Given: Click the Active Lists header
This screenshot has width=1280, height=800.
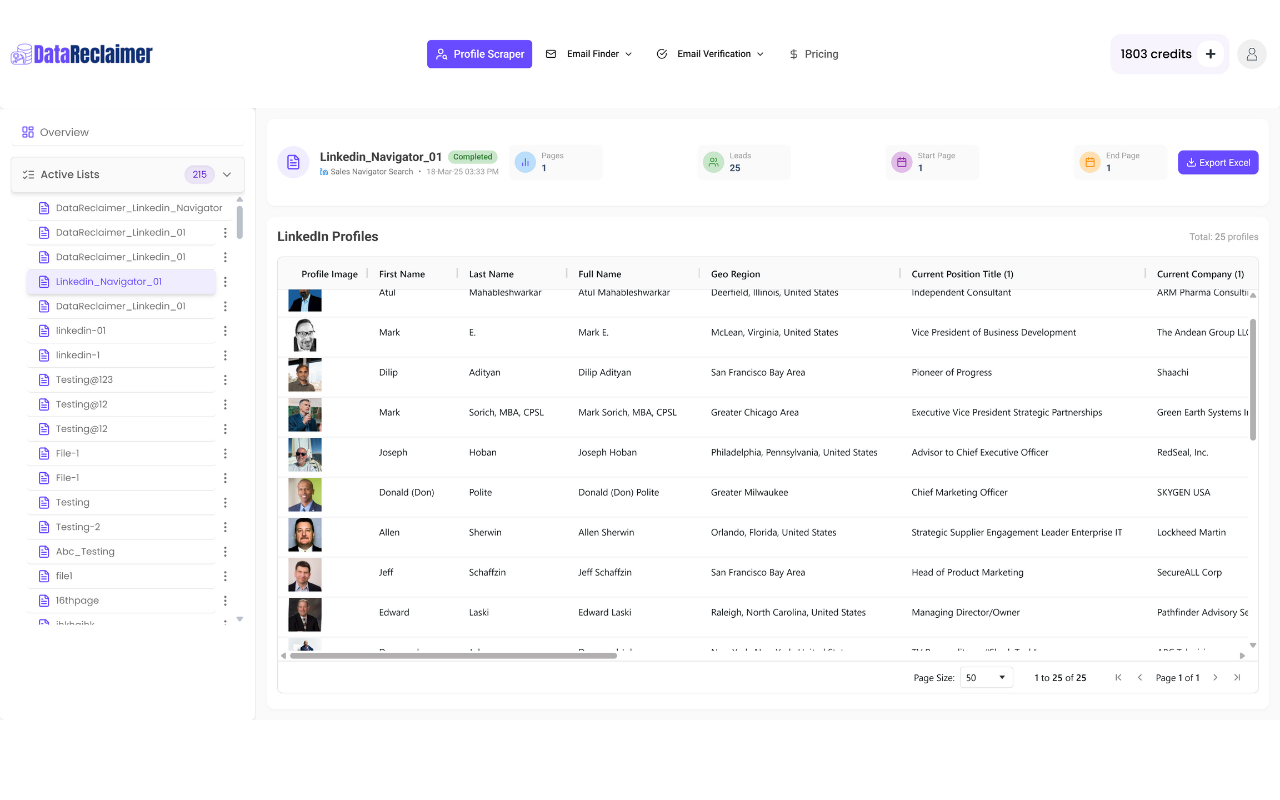Looking at the screenshot, I should tap(127, 174).
